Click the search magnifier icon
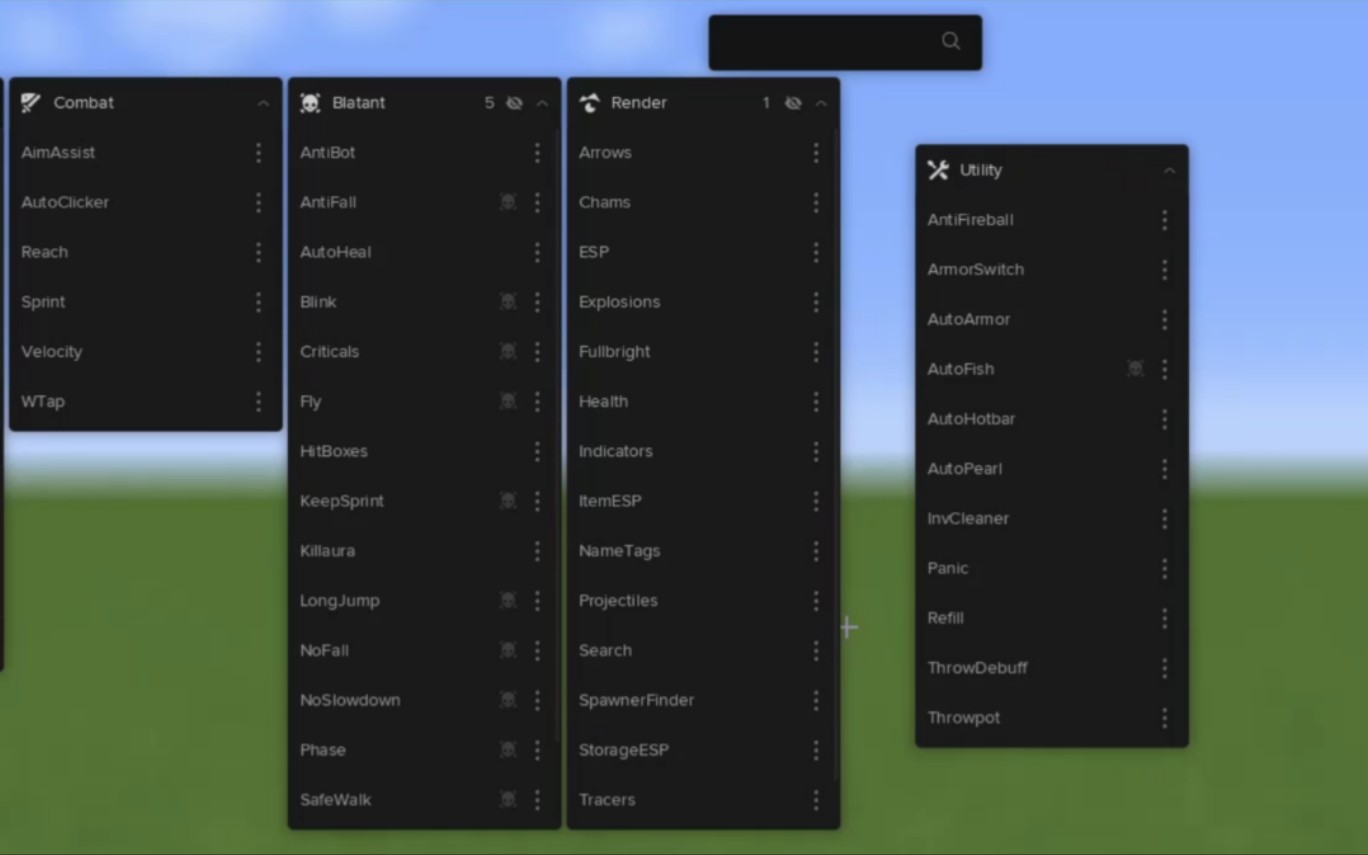Image resolution: width=1368 pixels, height=855 pixels. (950, 41)
